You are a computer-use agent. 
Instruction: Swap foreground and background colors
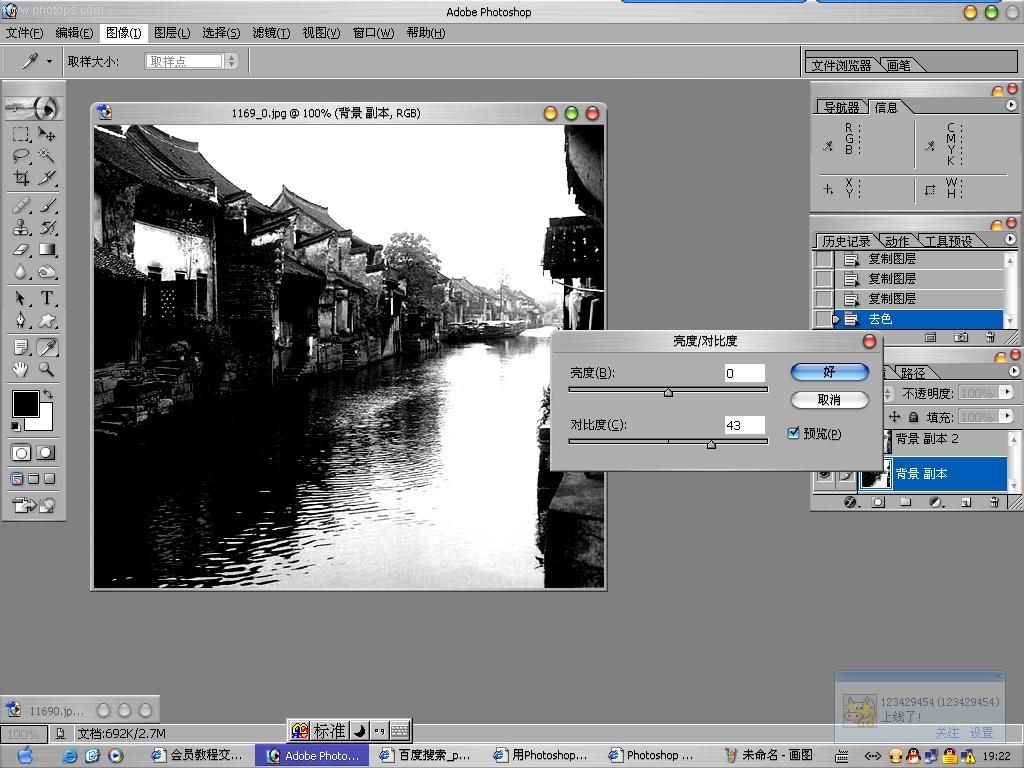[48, 394]
